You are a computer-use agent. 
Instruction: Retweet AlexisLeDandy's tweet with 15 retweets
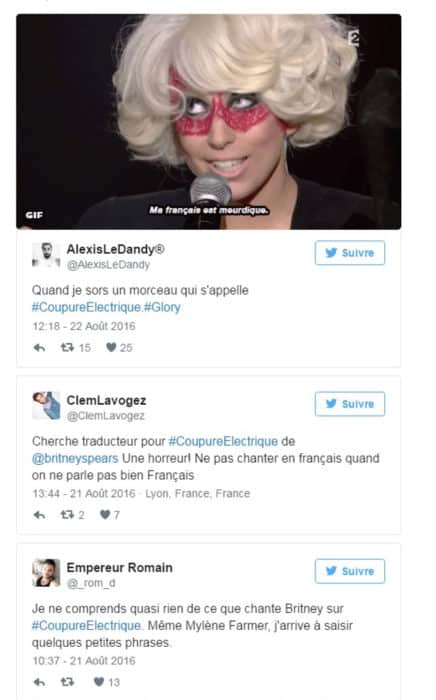click(67, 347)
